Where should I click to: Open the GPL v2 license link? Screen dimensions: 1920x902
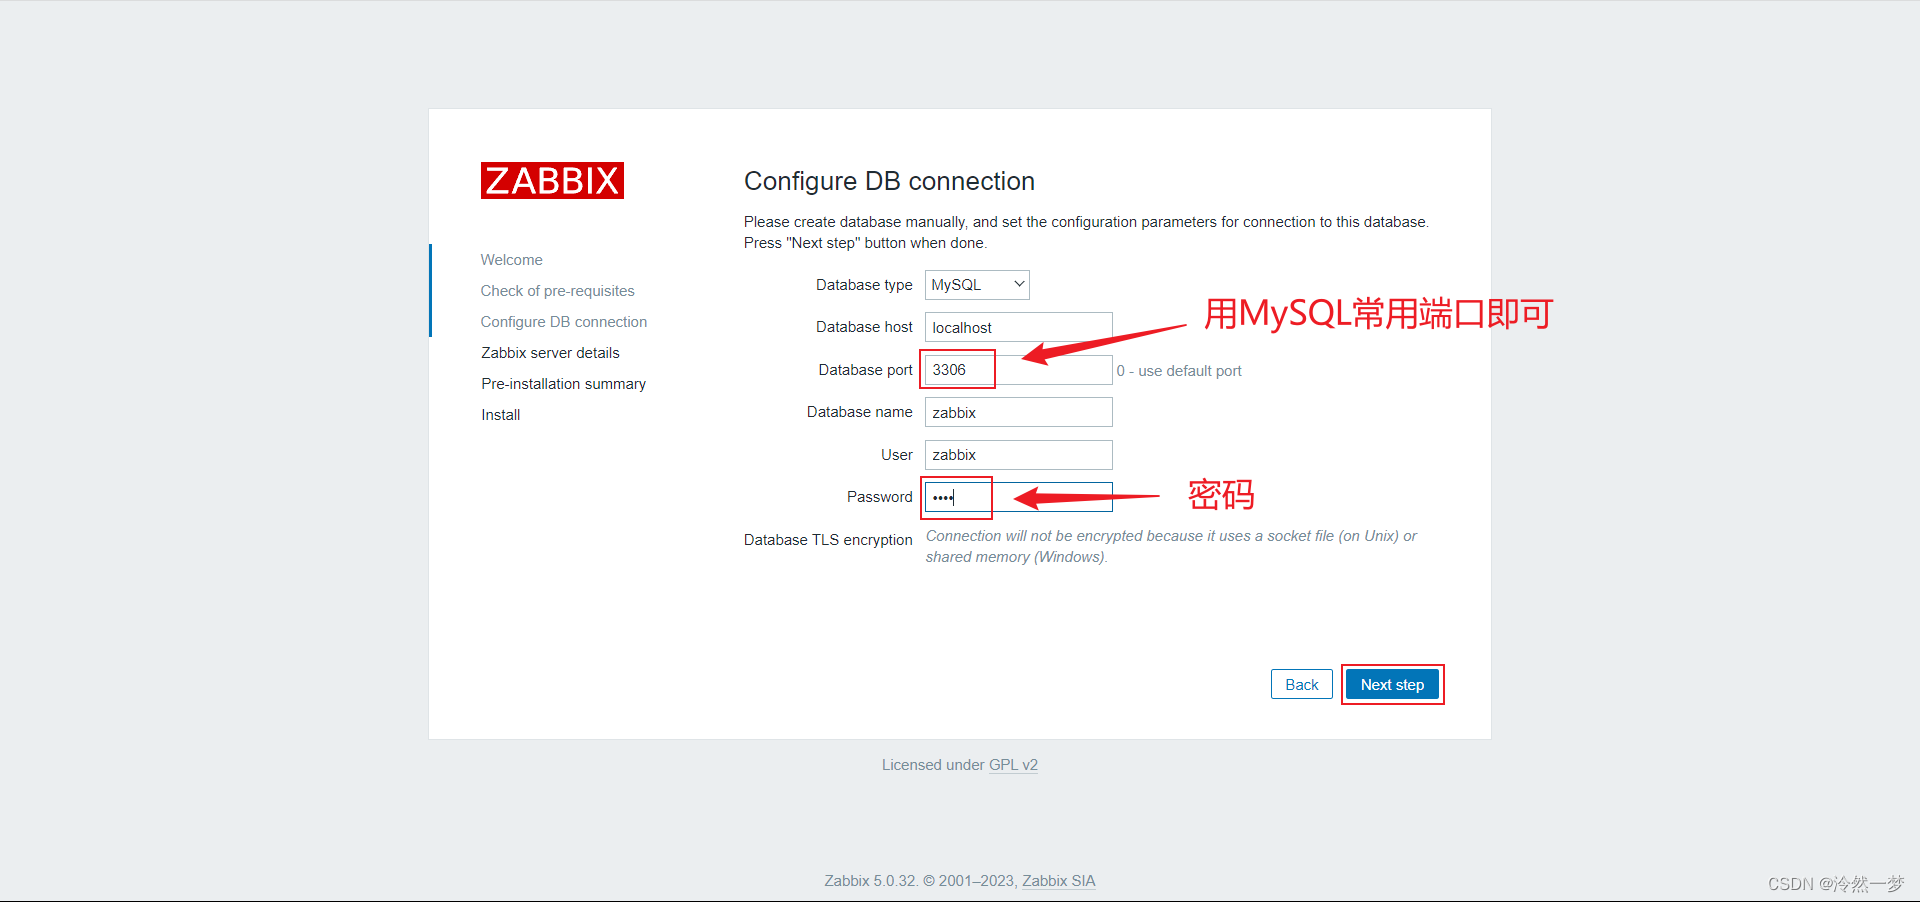coord(1013,765)
